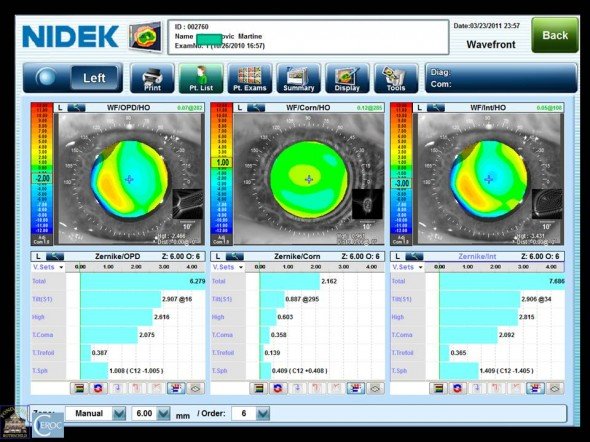Click the Zernike/Int panel title
This screenshot has width=590, height=442.
(x=477, y=257)
